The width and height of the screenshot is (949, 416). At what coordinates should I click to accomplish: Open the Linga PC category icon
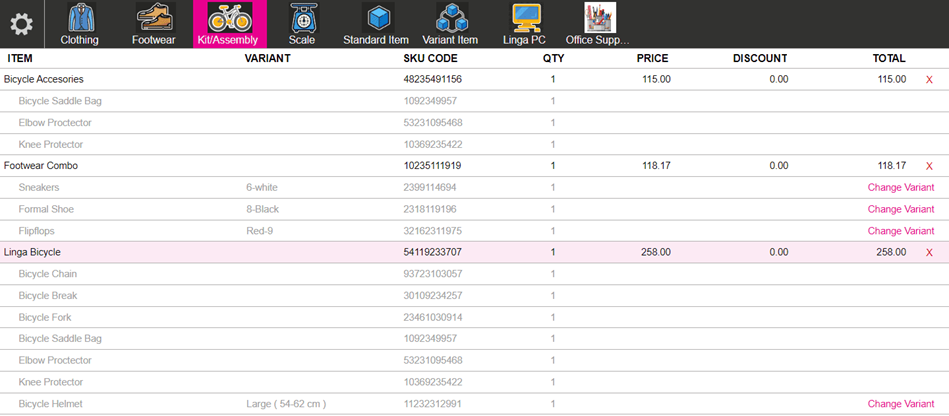(x=527, y=18)
